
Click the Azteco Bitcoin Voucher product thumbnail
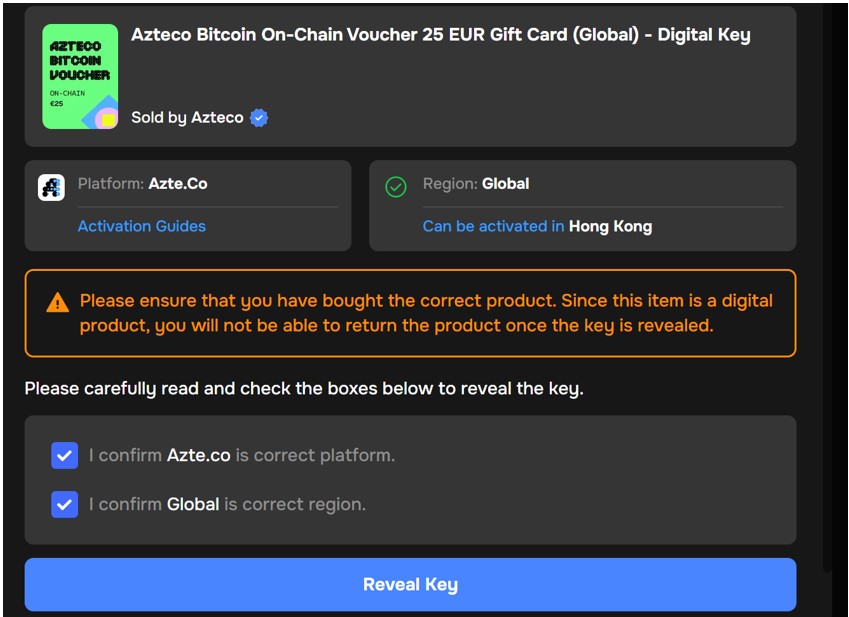(x=80, y=77)
